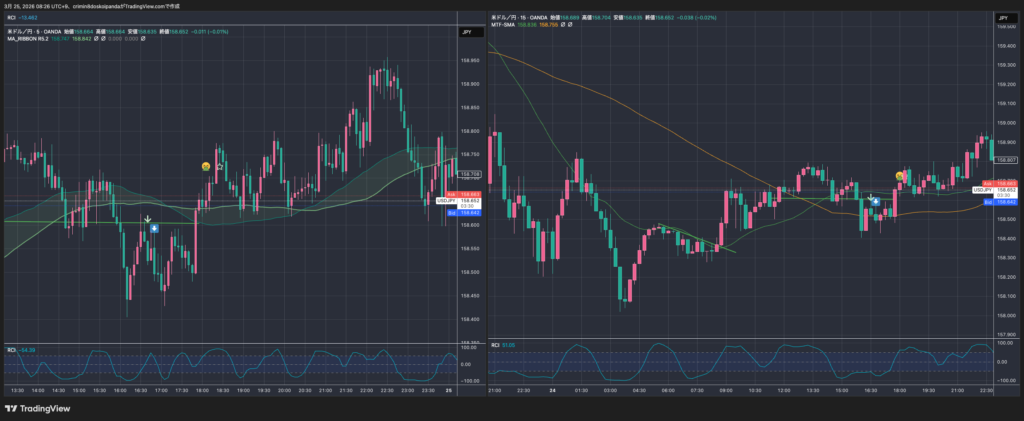Click the star marker on the left chart
The height and width of the screenshot is (421, 1024).
220,166
